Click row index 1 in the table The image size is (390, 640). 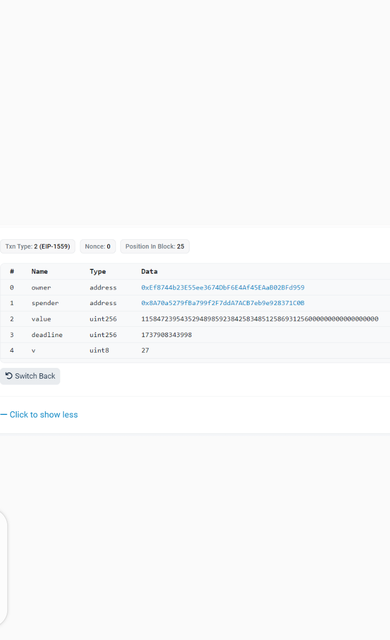(x=12, y=303)
